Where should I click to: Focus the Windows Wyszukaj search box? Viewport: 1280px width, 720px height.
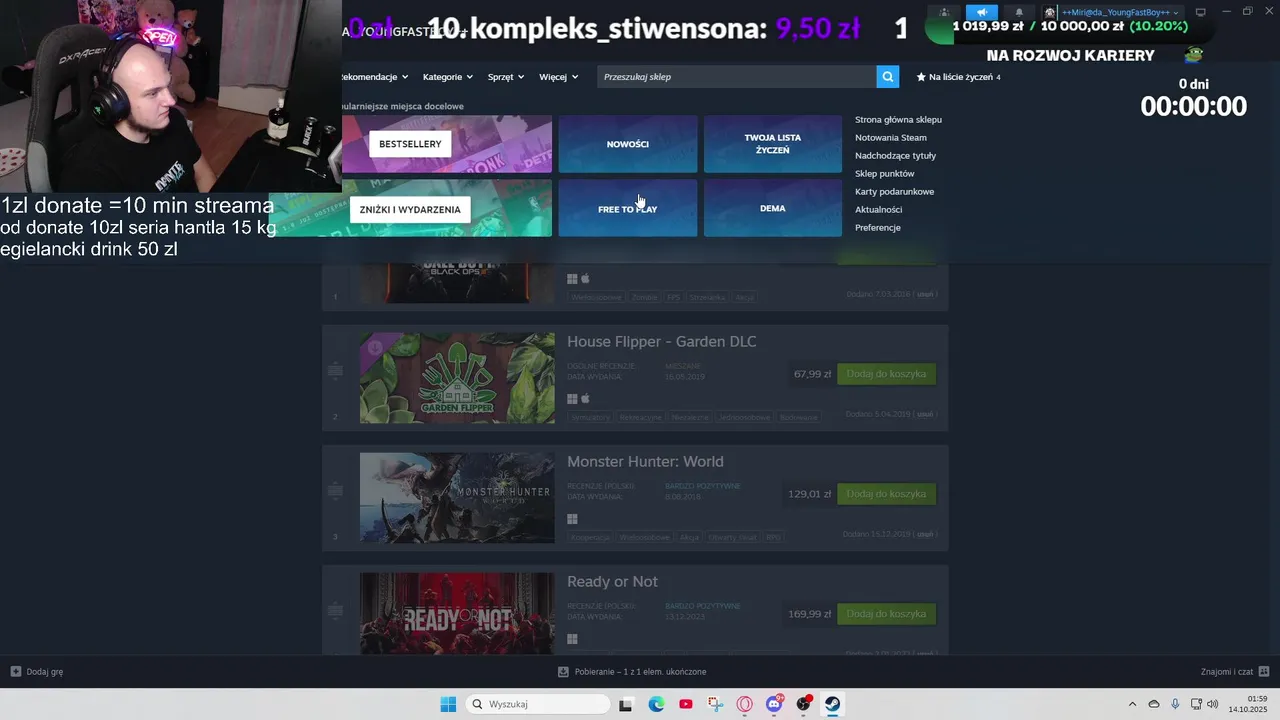click(x=538, y=704)
